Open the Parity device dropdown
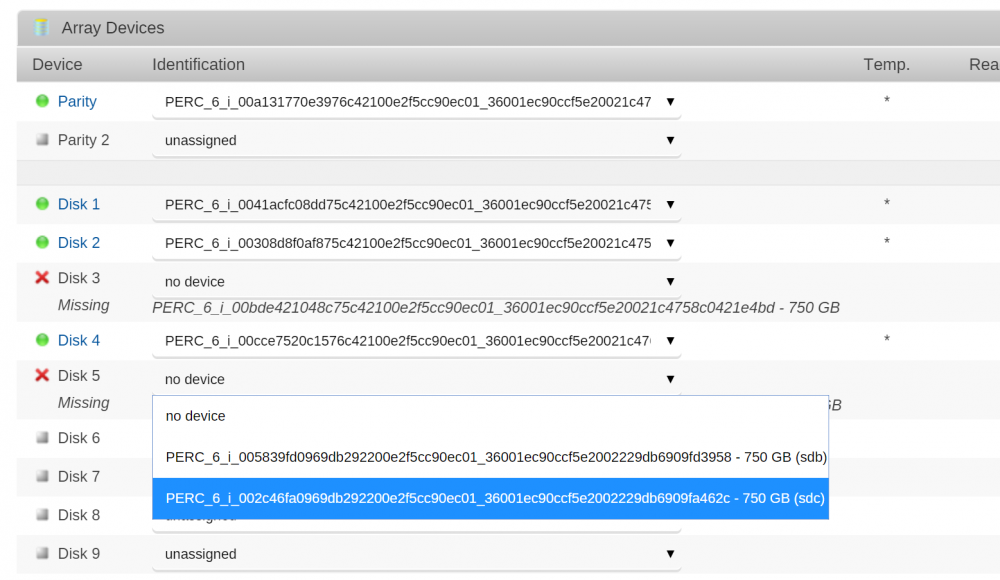The height and width of the screenshot is (580, 1000). [x=416, y=102]
